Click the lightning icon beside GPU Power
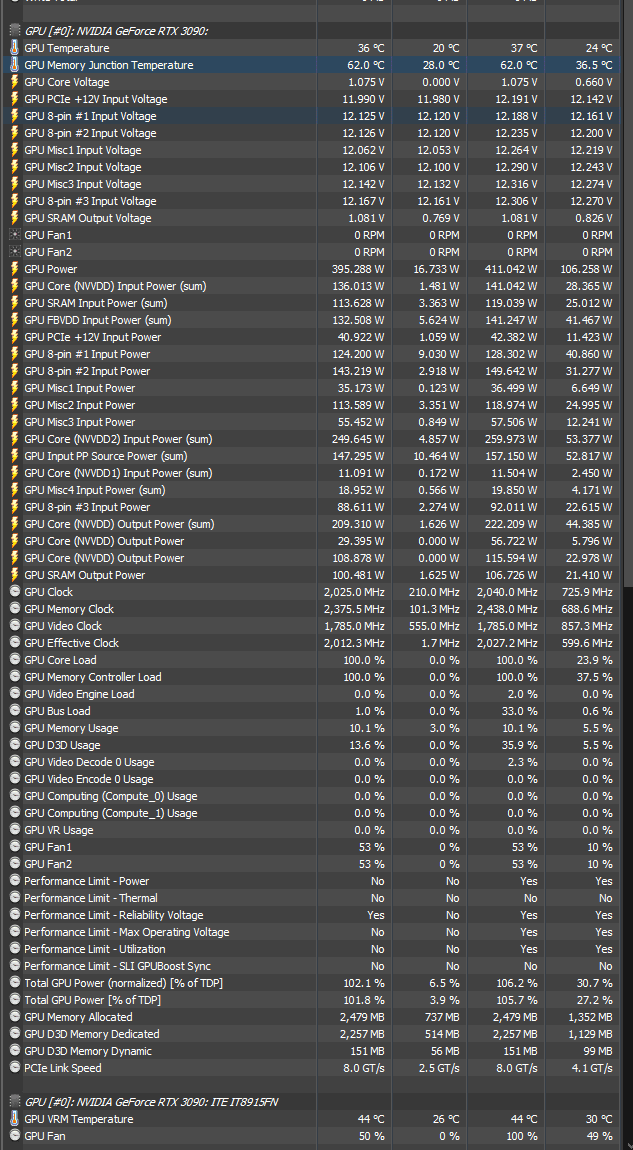Viewport: 633px width, 1150px height. pyautogui.click(x=15, y=268)
